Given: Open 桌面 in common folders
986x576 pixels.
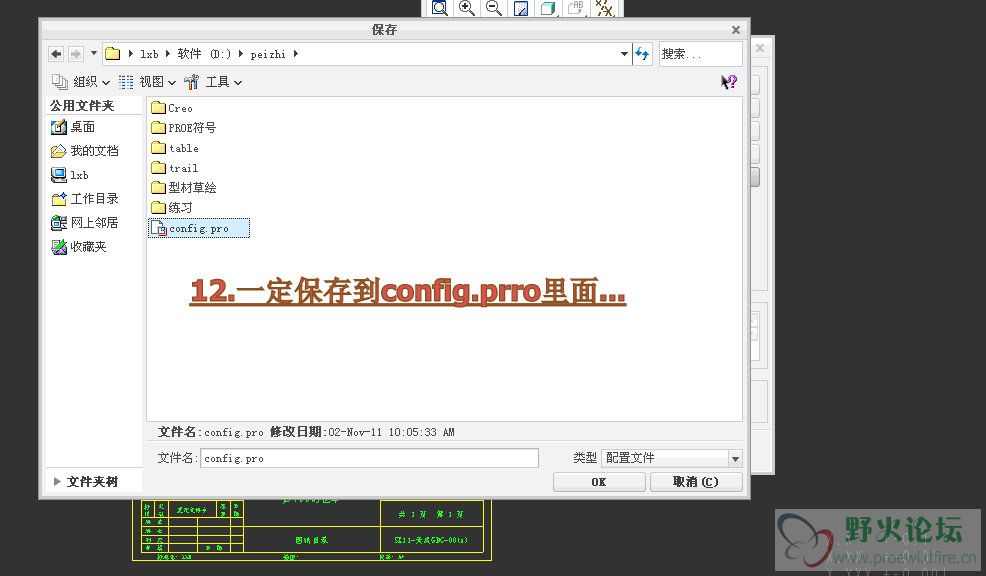Looking at the screenshot, I should tap(73, 127).
